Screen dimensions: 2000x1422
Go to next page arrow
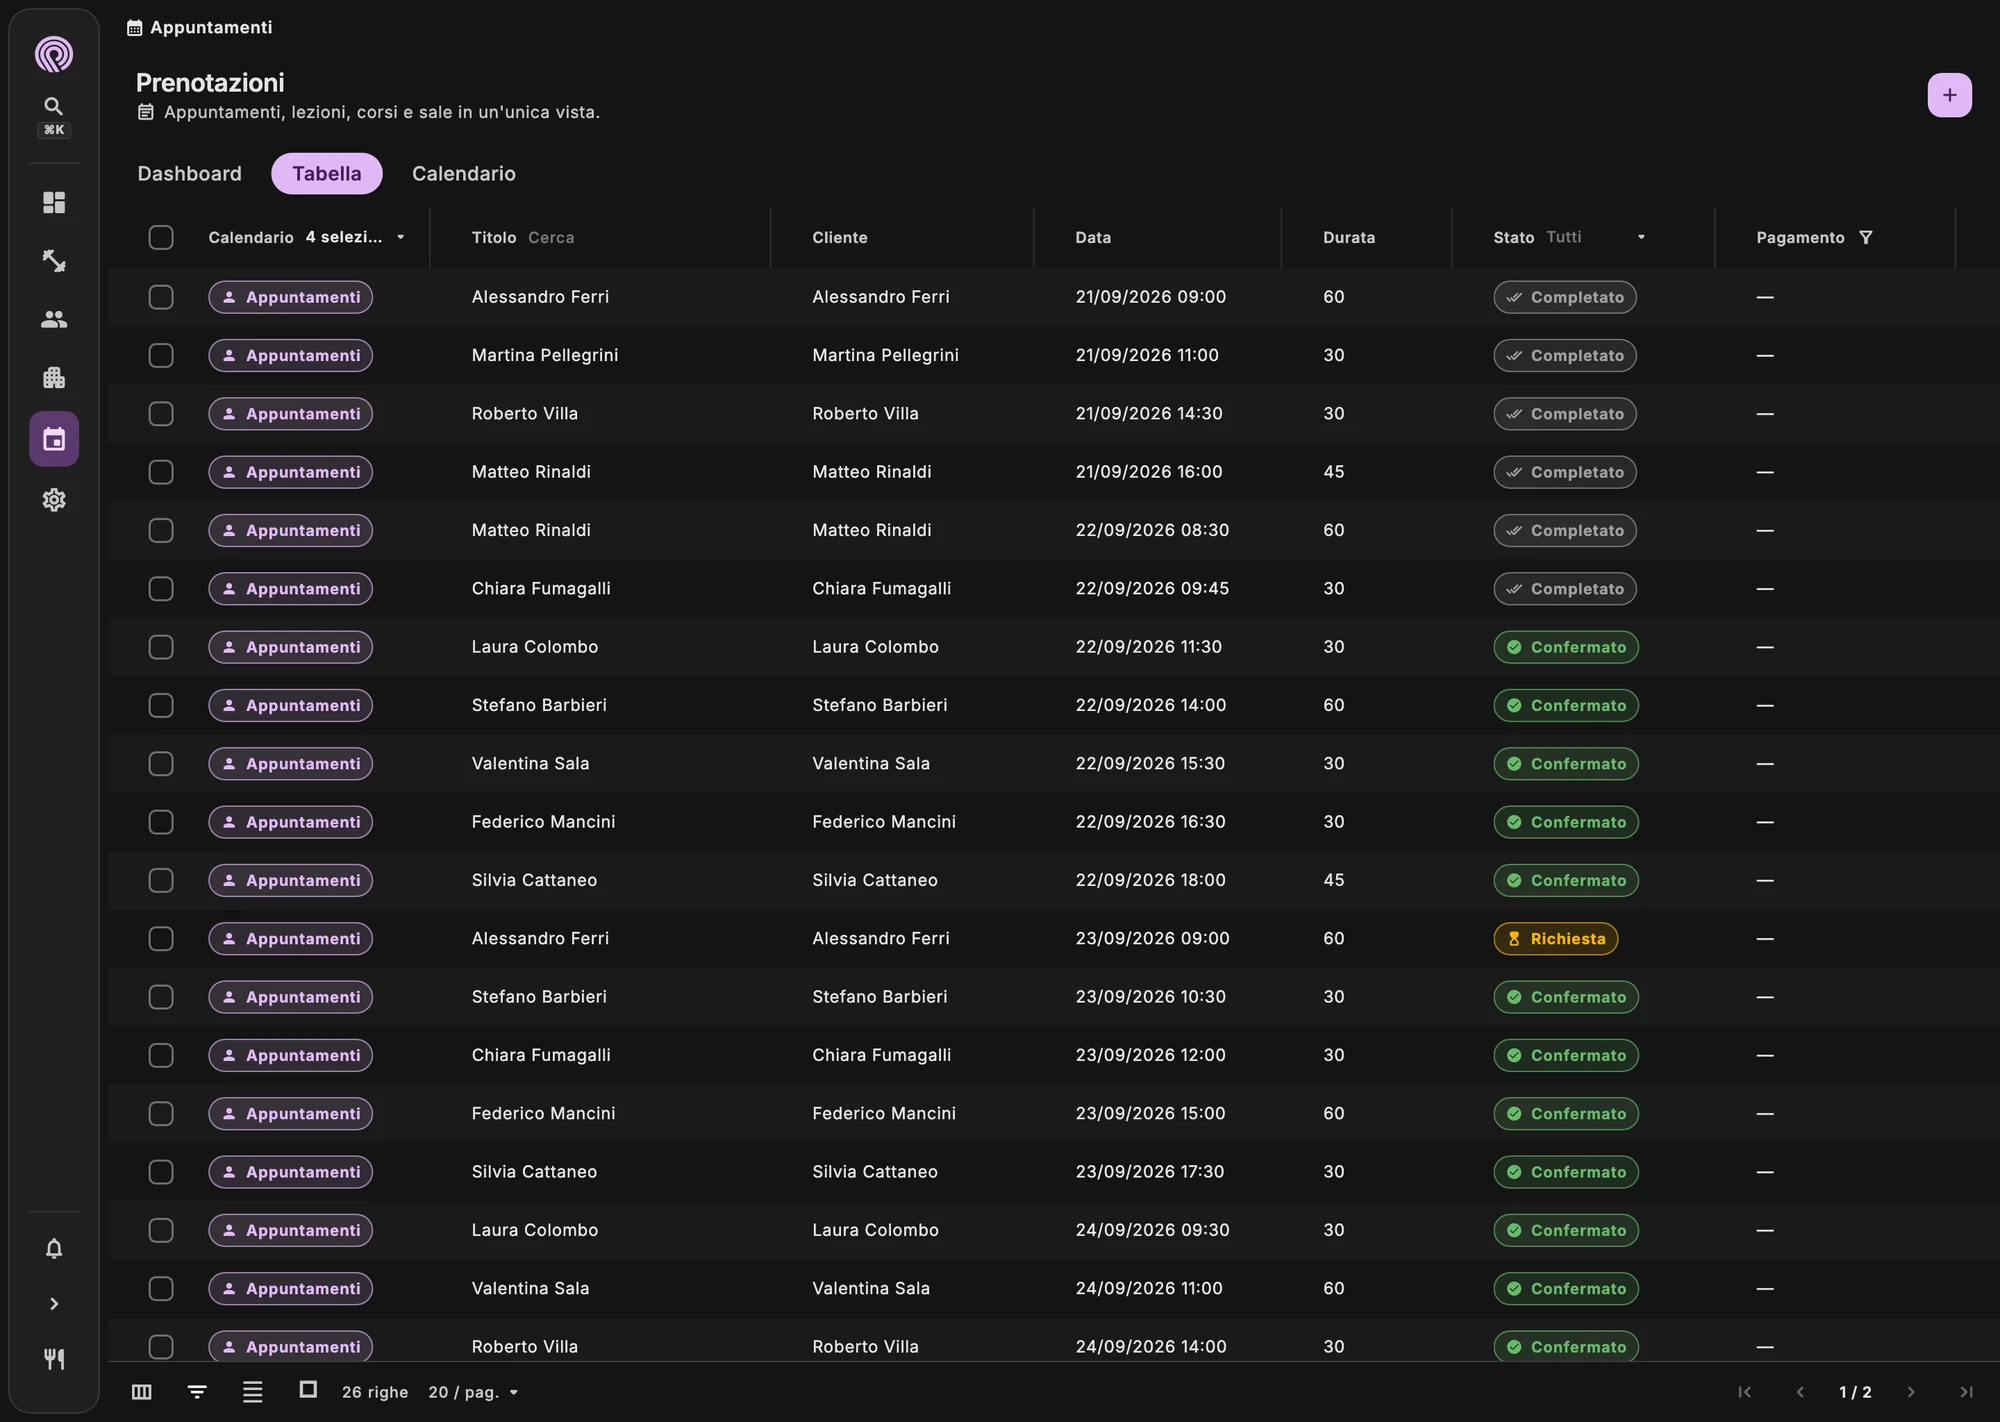click(x=1911, y=1392)
